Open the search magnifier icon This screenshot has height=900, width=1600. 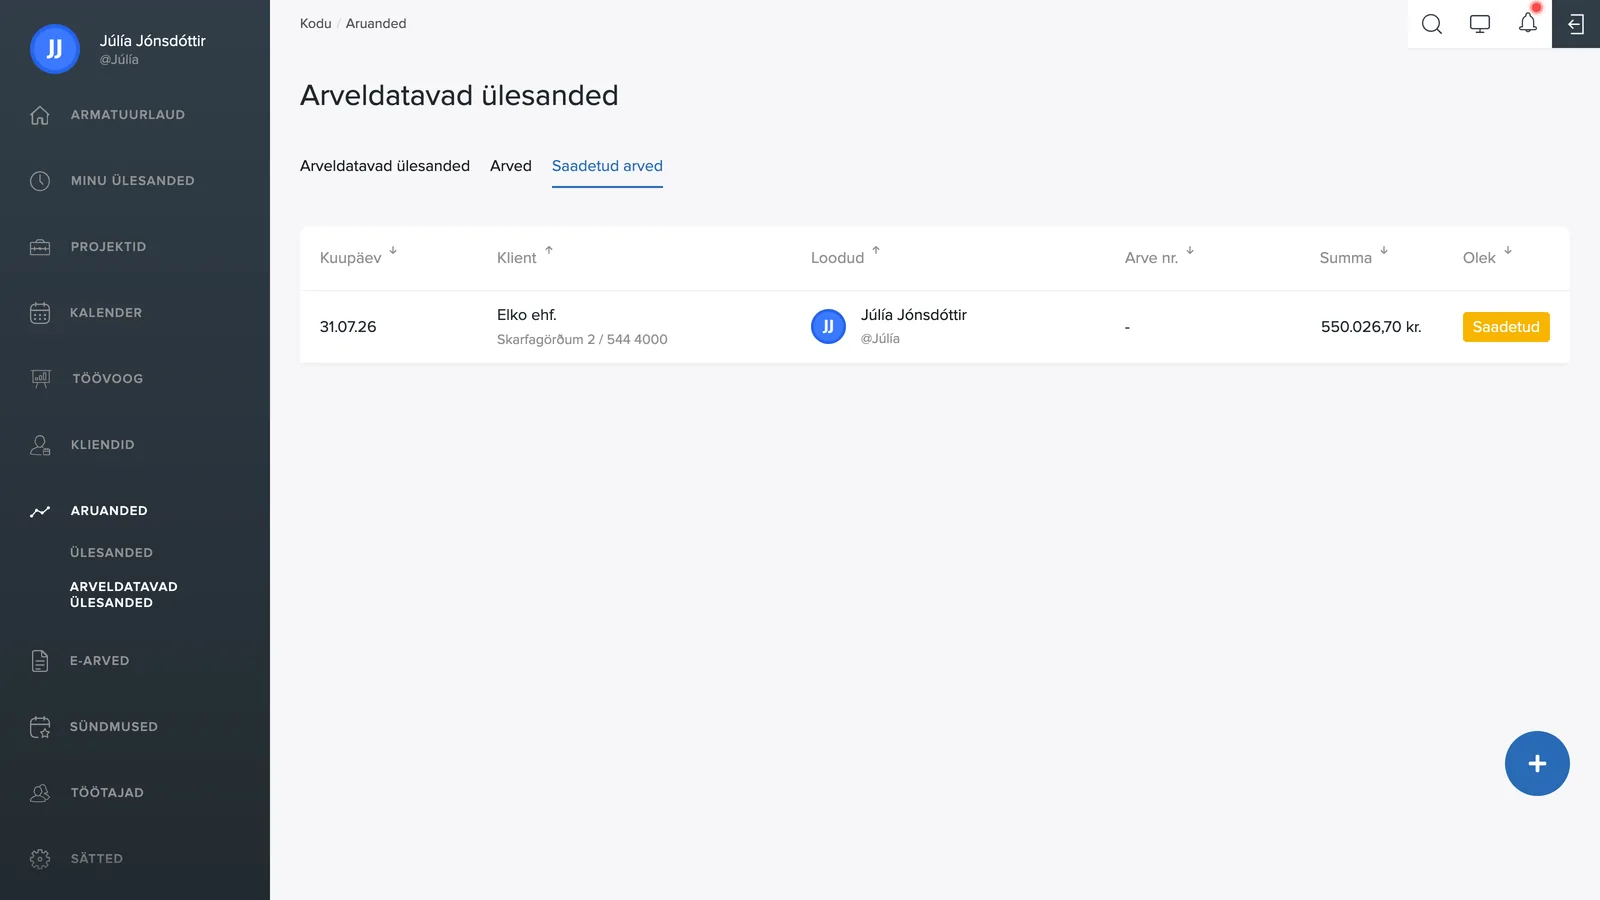pyautogui.click(x=1431, y=24)
